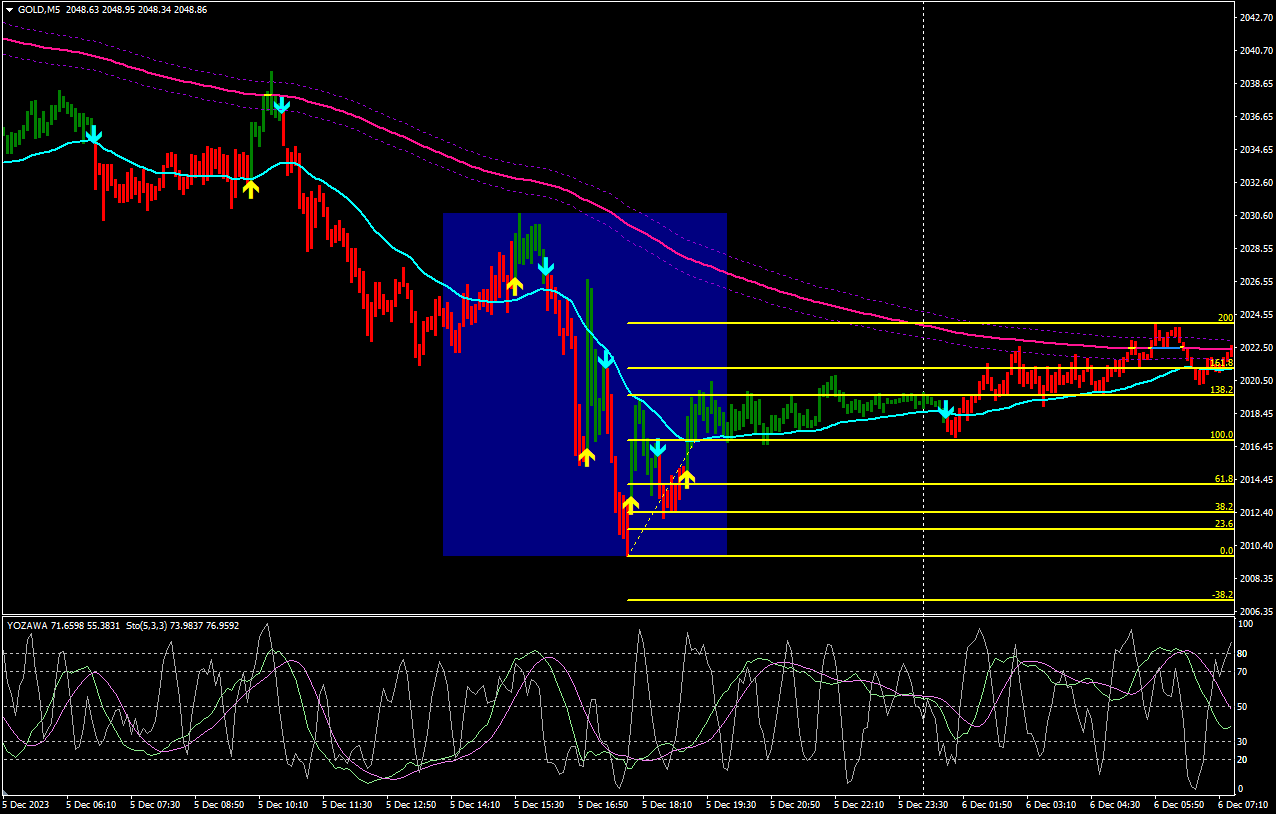1276x814 pixels.
Task: Click the 2030.60 price on the axis
Action: click(x=1255, y=216)
